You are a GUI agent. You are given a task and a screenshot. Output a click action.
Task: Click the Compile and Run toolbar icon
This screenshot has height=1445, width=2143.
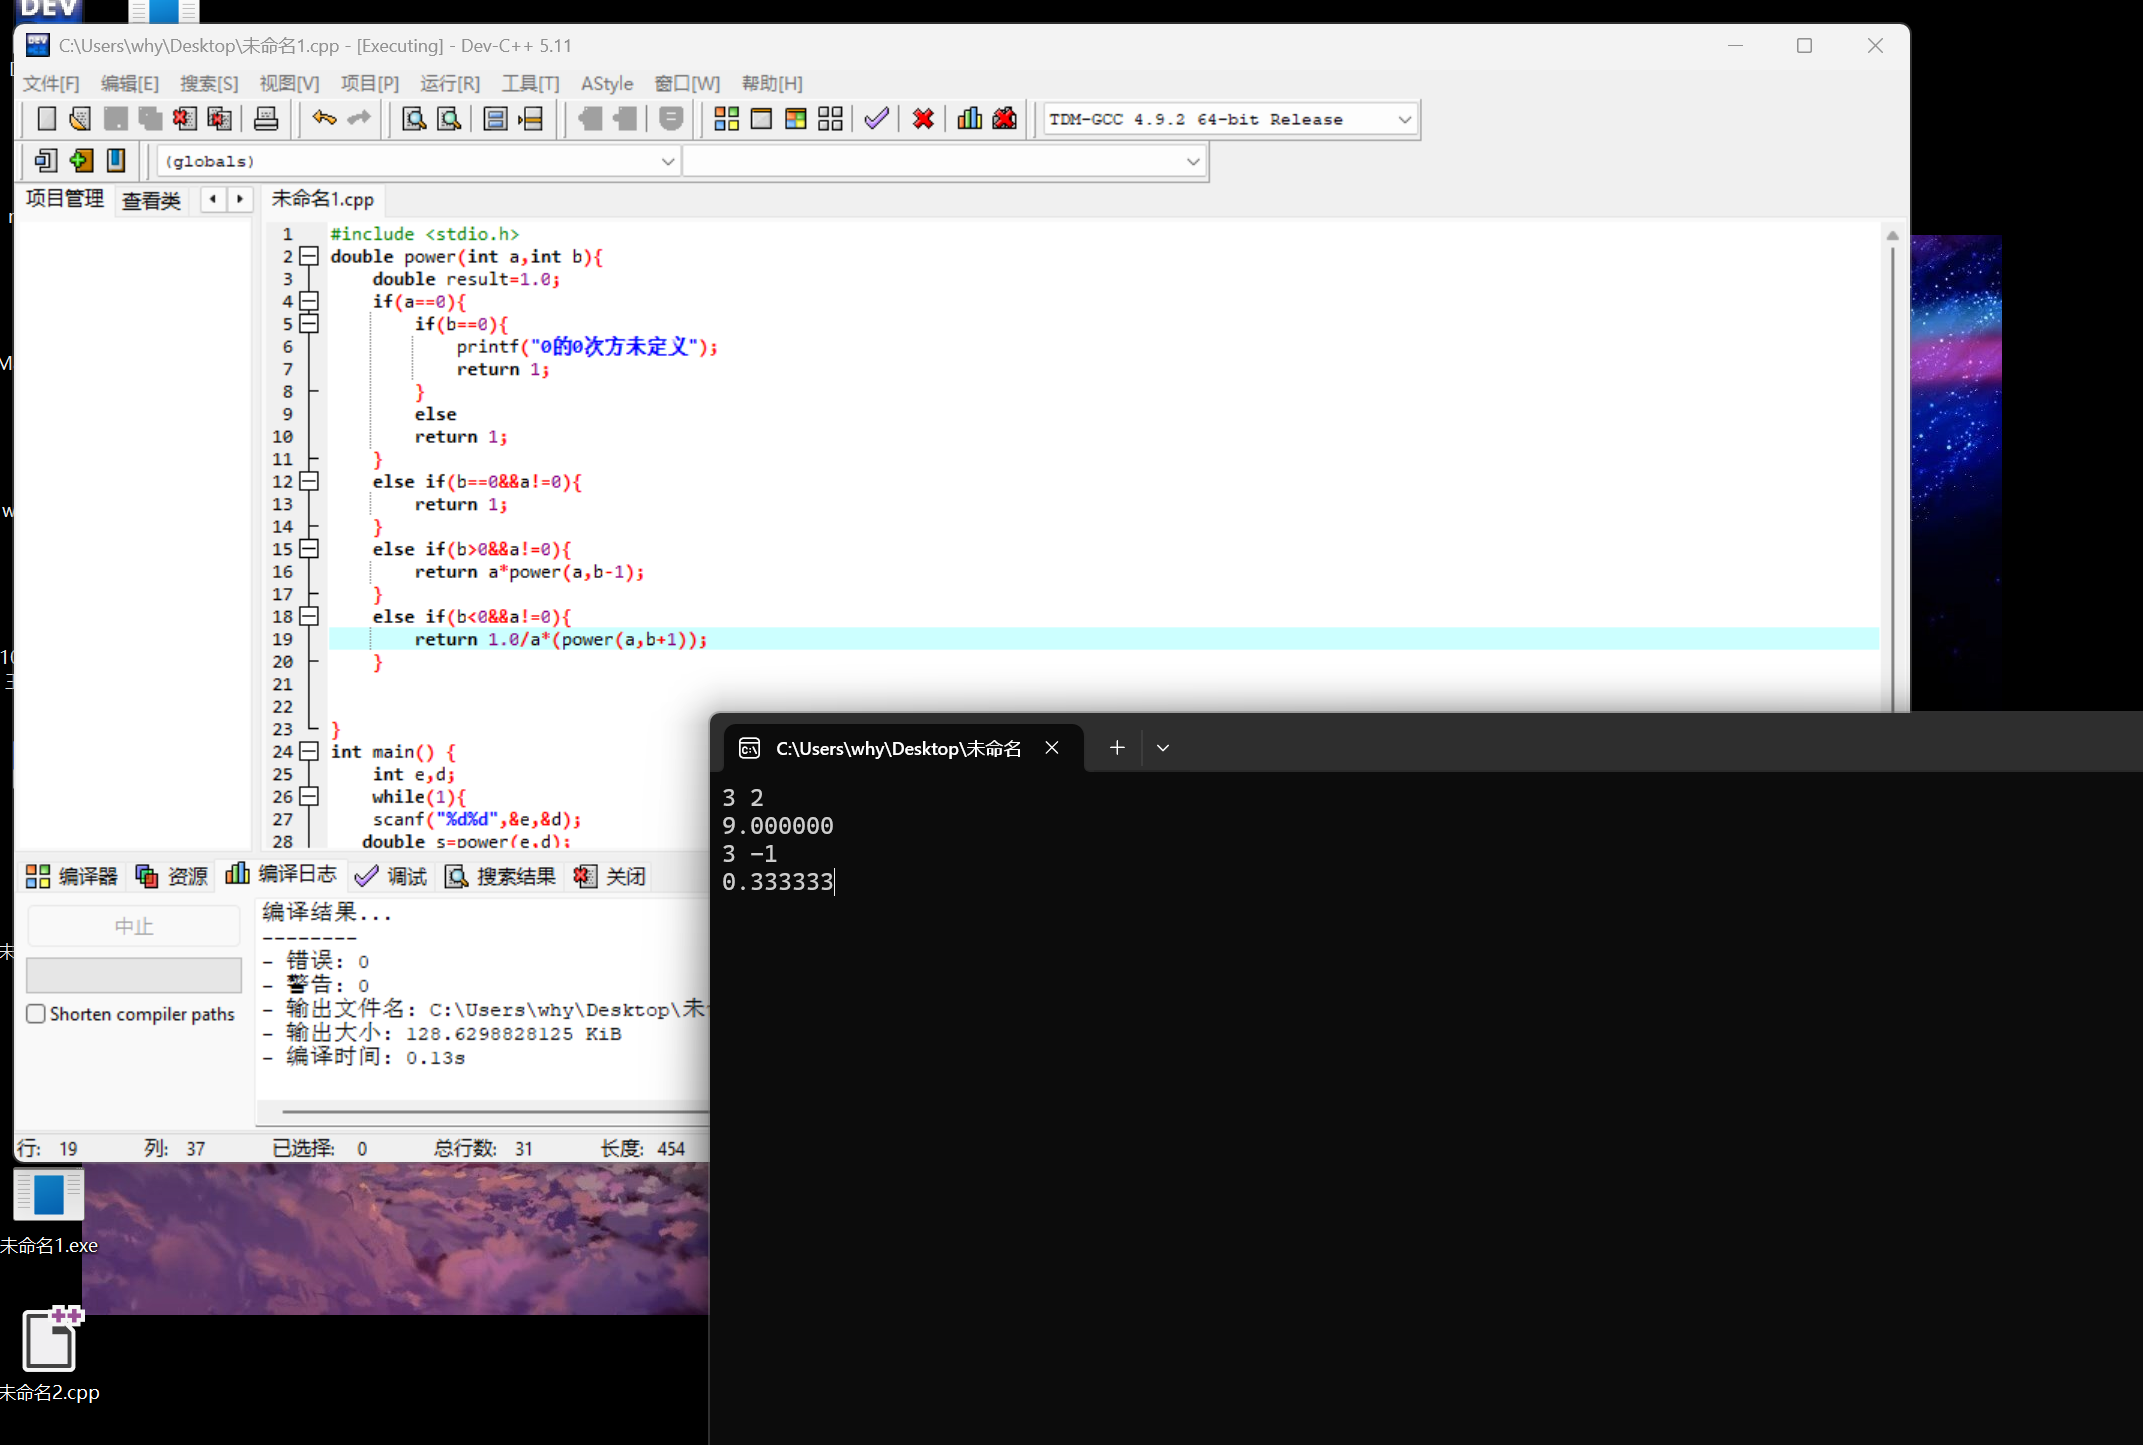pos(796,119)
